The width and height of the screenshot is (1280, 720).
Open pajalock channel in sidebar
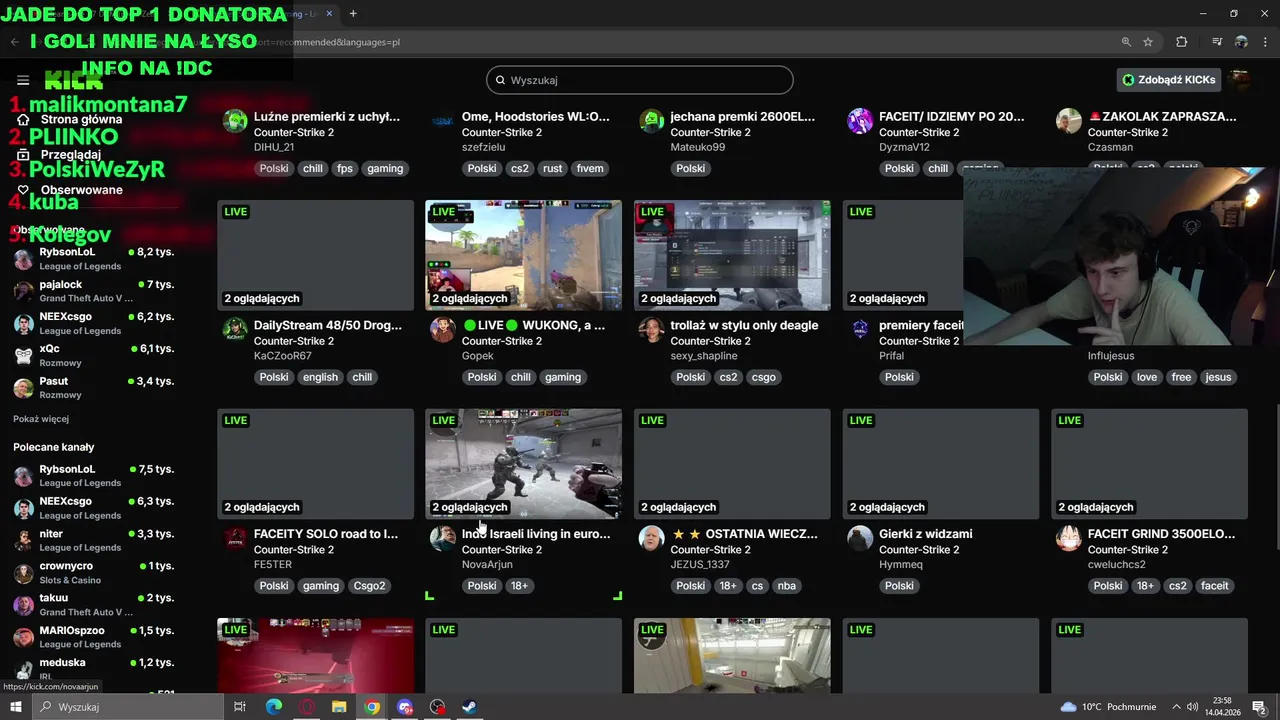tap(95, 291)
